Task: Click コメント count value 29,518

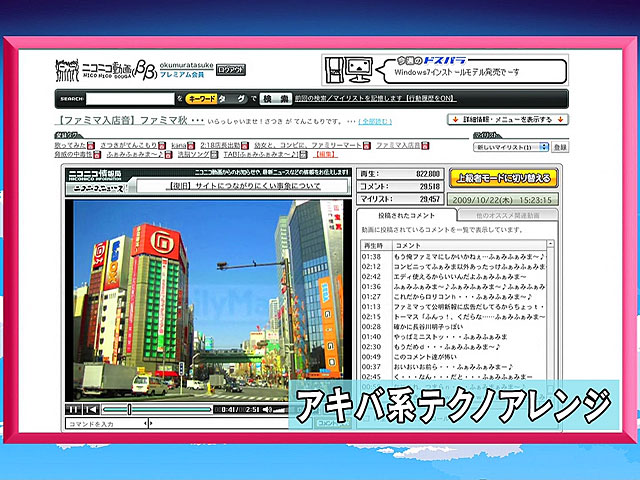Action: (x=430, y=187)
